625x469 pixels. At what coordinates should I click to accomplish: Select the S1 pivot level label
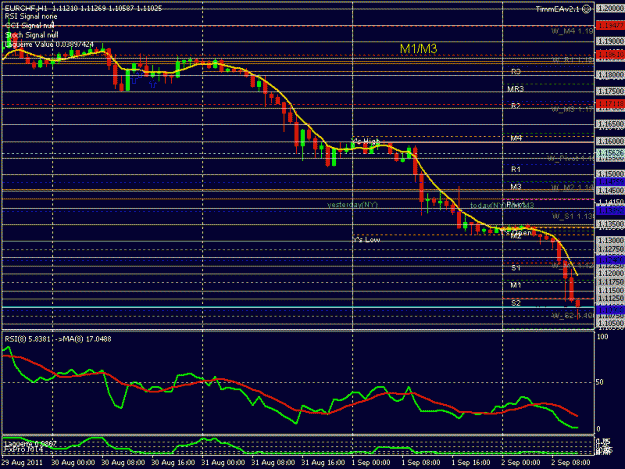tap(516, 268)
